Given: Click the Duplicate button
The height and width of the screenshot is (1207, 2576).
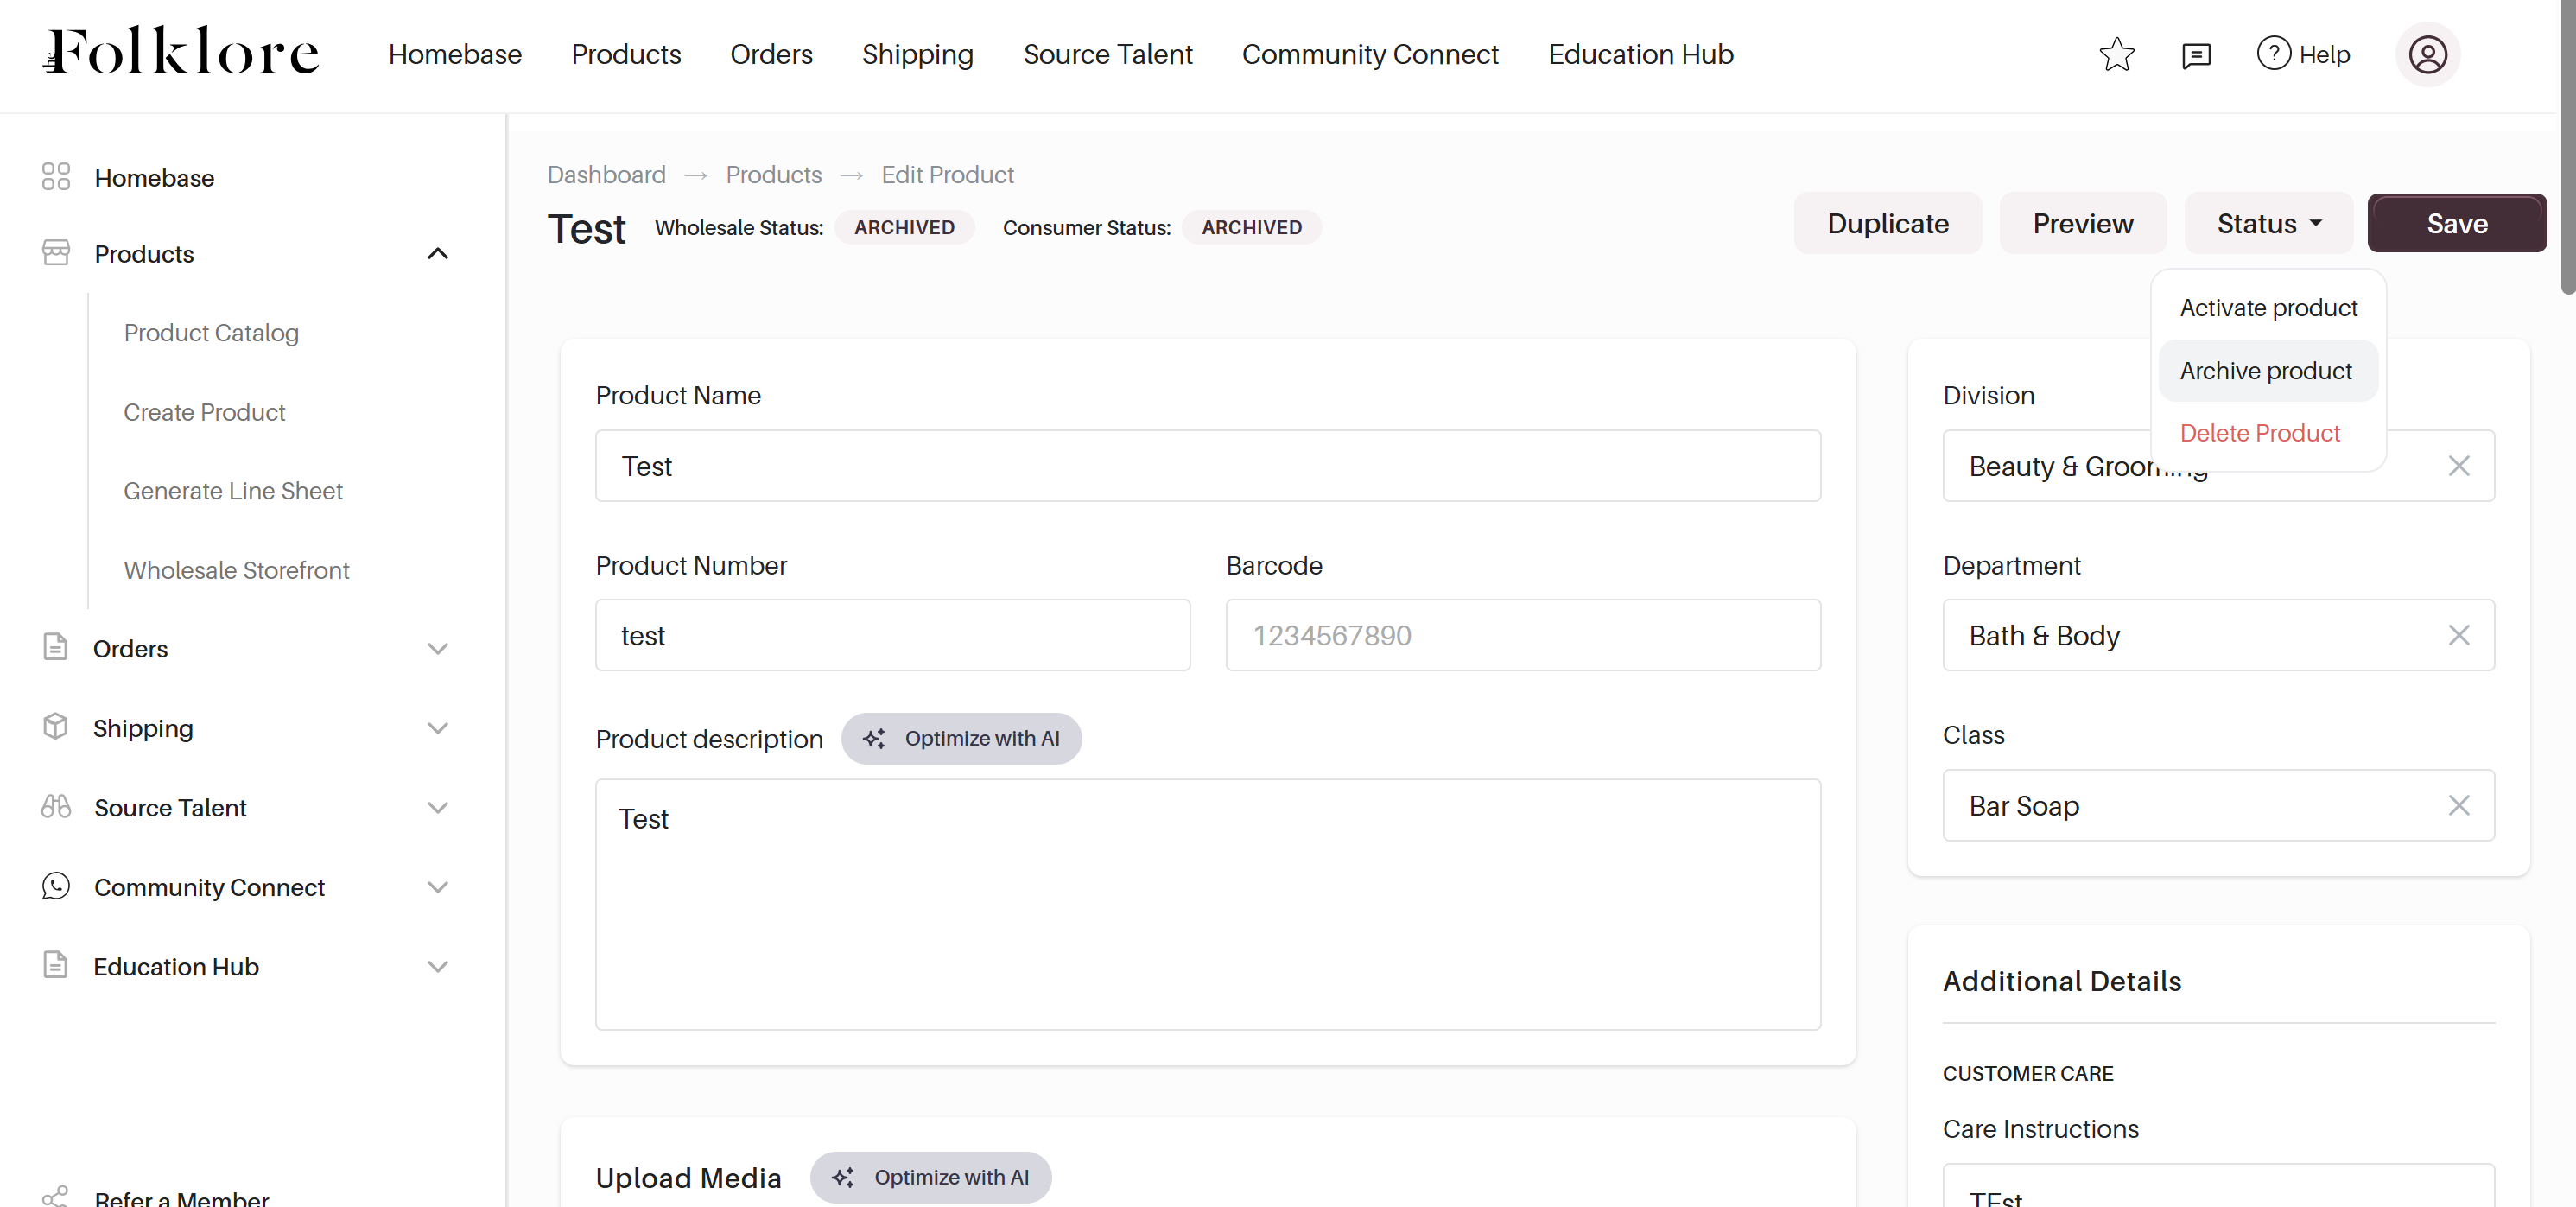Looking at the screenshot, I should pos(1888,223).
